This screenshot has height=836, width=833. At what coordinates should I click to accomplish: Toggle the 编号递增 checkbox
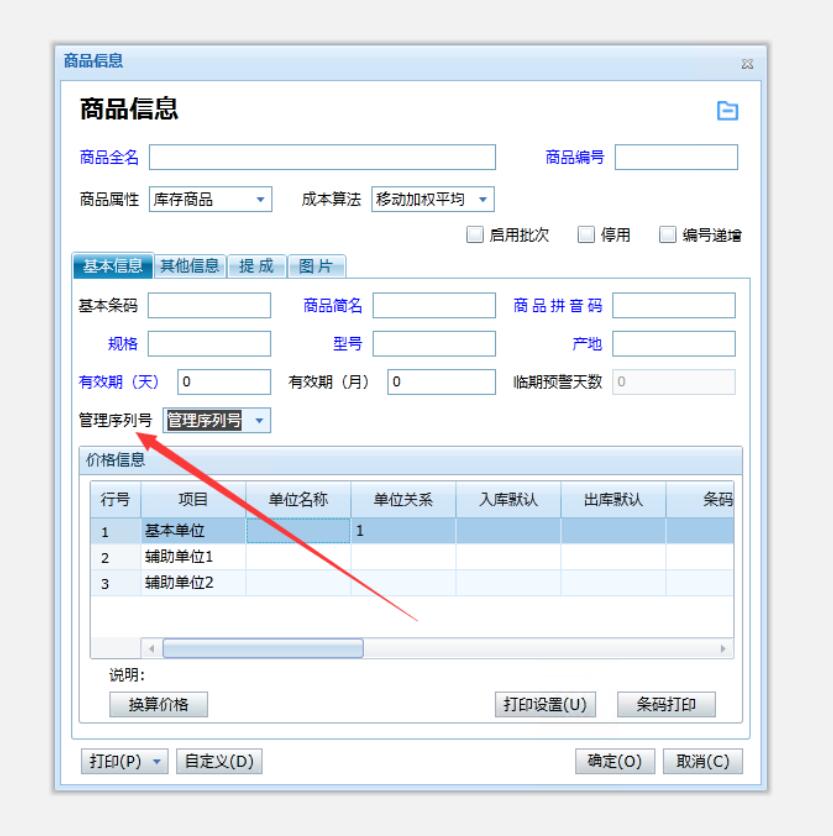tap(667, 234)
